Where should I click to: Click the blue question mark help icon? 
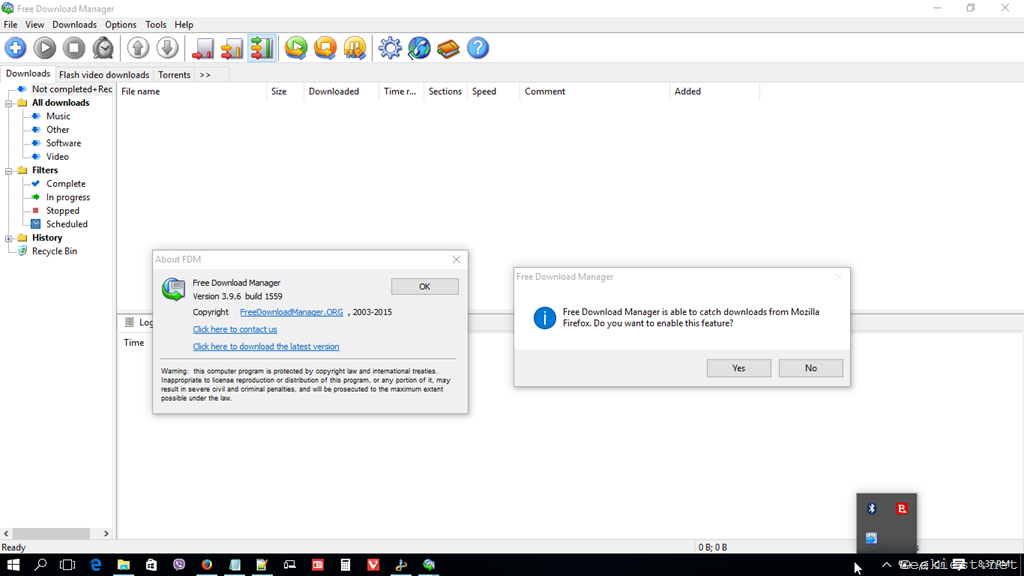(x=478, y=47)
